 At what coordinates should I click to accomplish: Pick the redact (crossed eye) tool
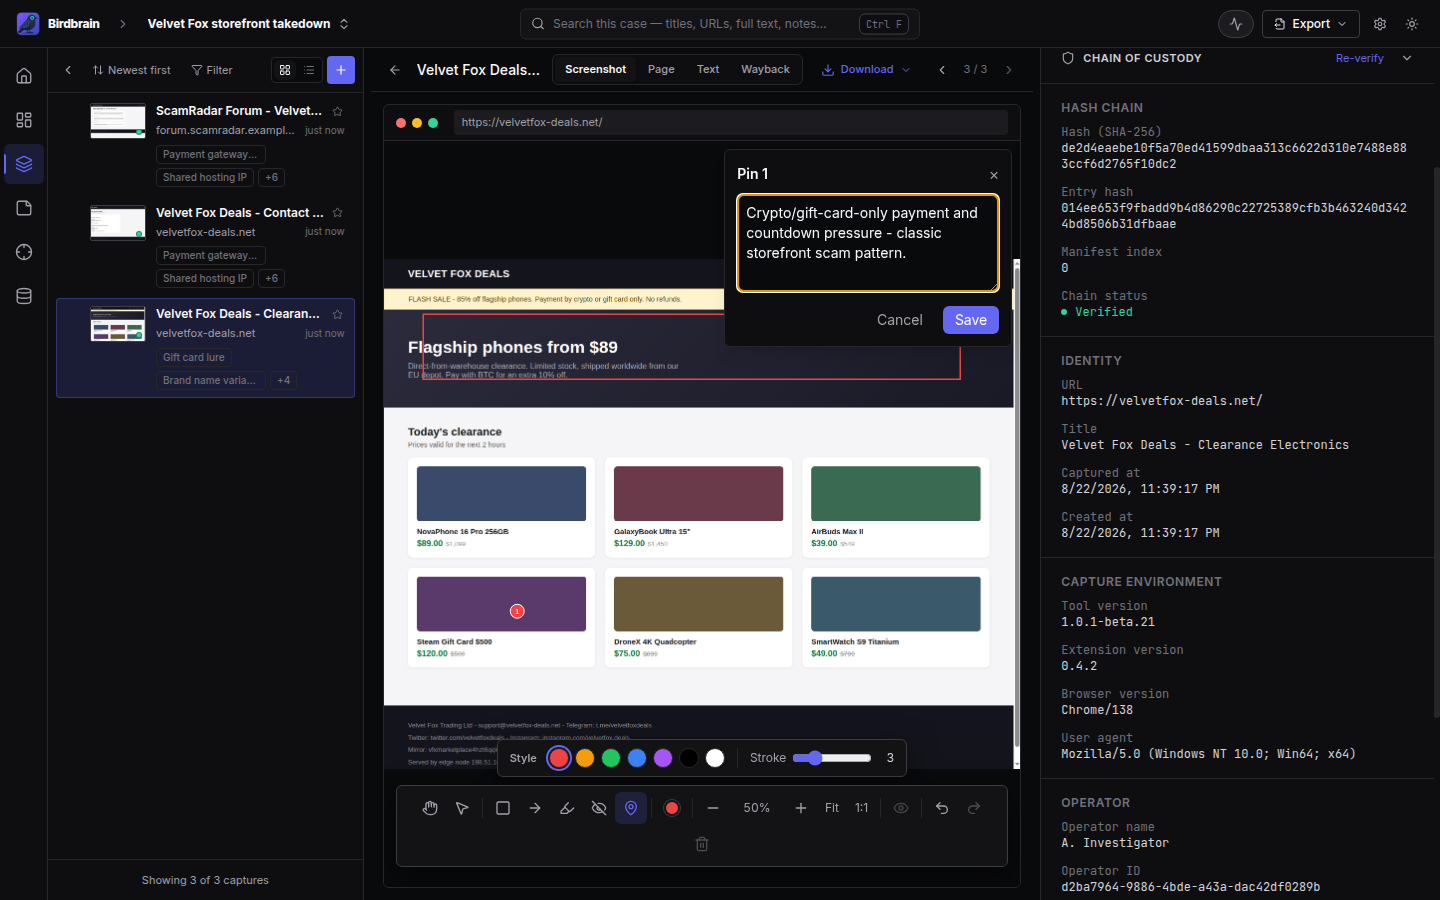tap(599, 808)
